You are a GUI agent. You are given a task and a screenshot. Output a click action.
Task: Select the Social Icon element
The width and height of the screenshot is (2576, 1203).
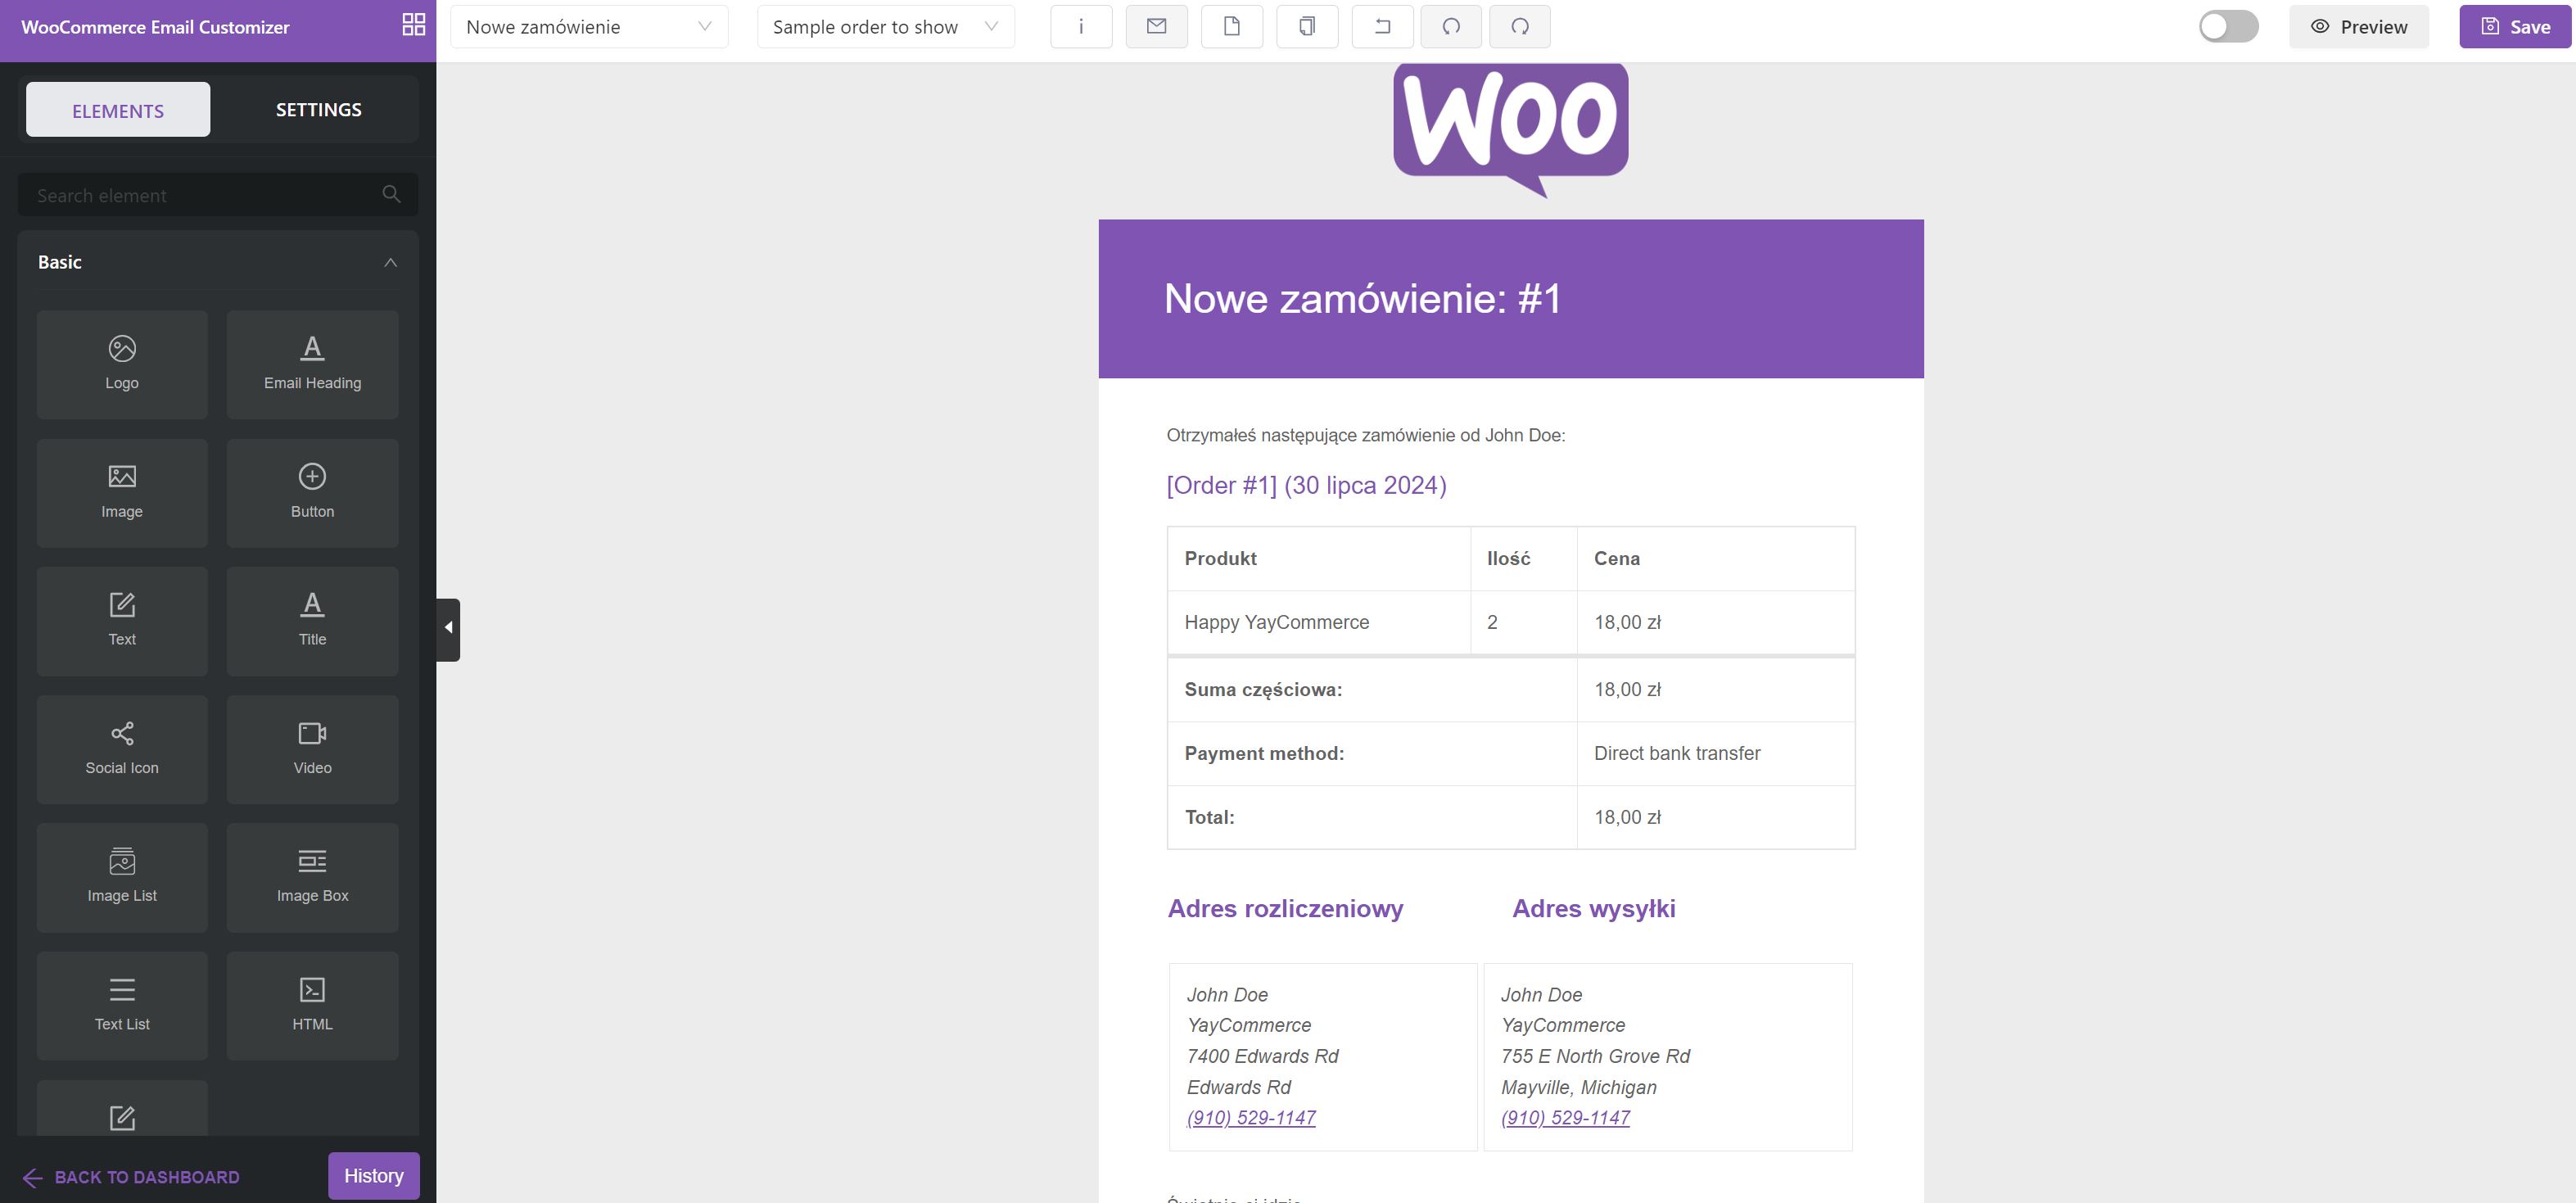click(x=122, y=749)
